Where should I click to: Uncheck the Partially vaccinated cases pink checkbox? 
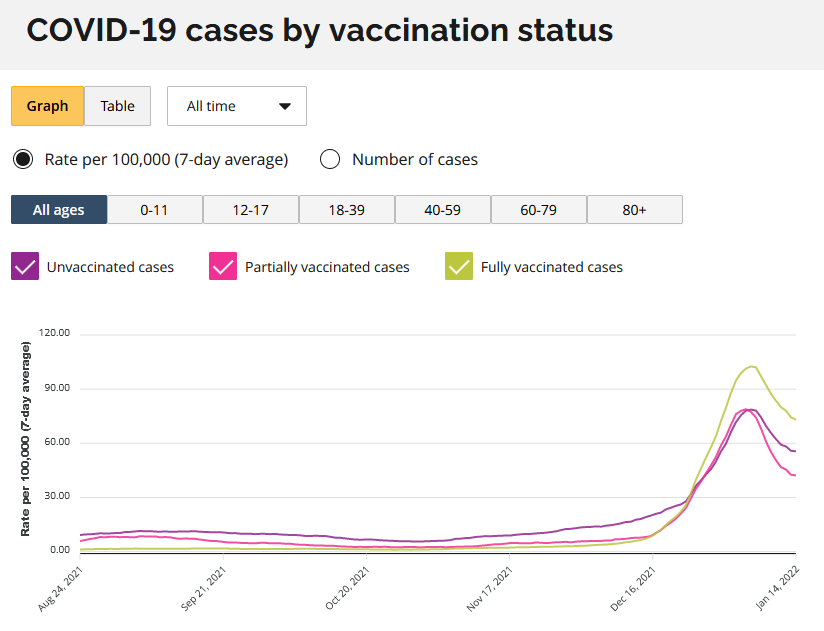click(223, 267)
